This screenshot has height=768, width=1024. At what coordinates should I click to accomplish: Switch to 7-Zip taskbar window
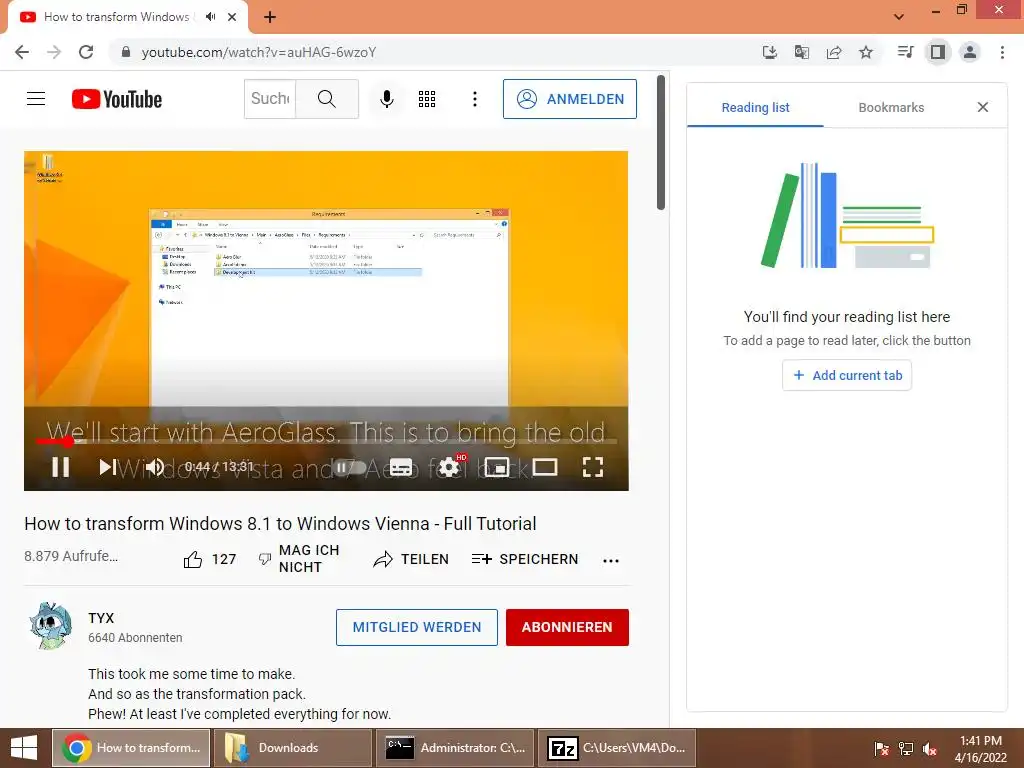[x=616, y=748]
